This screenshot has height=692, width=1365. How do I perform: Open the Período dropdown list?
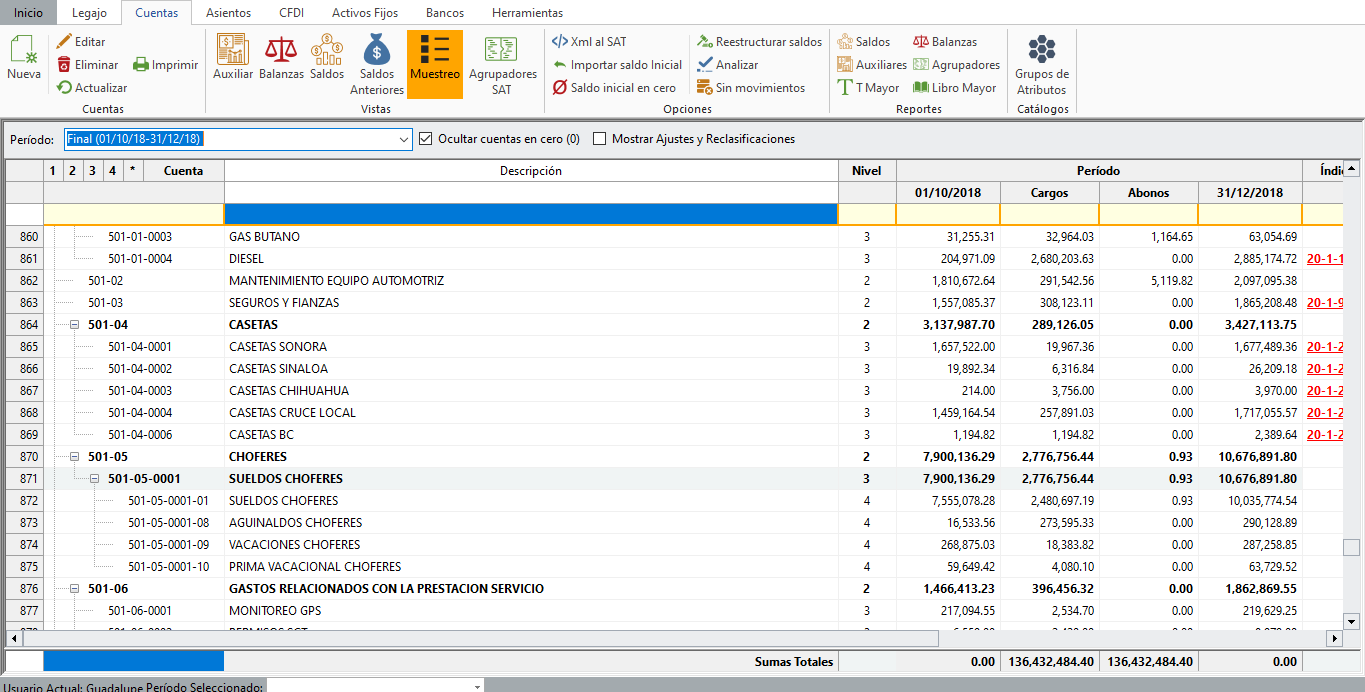tap(403, 139)
